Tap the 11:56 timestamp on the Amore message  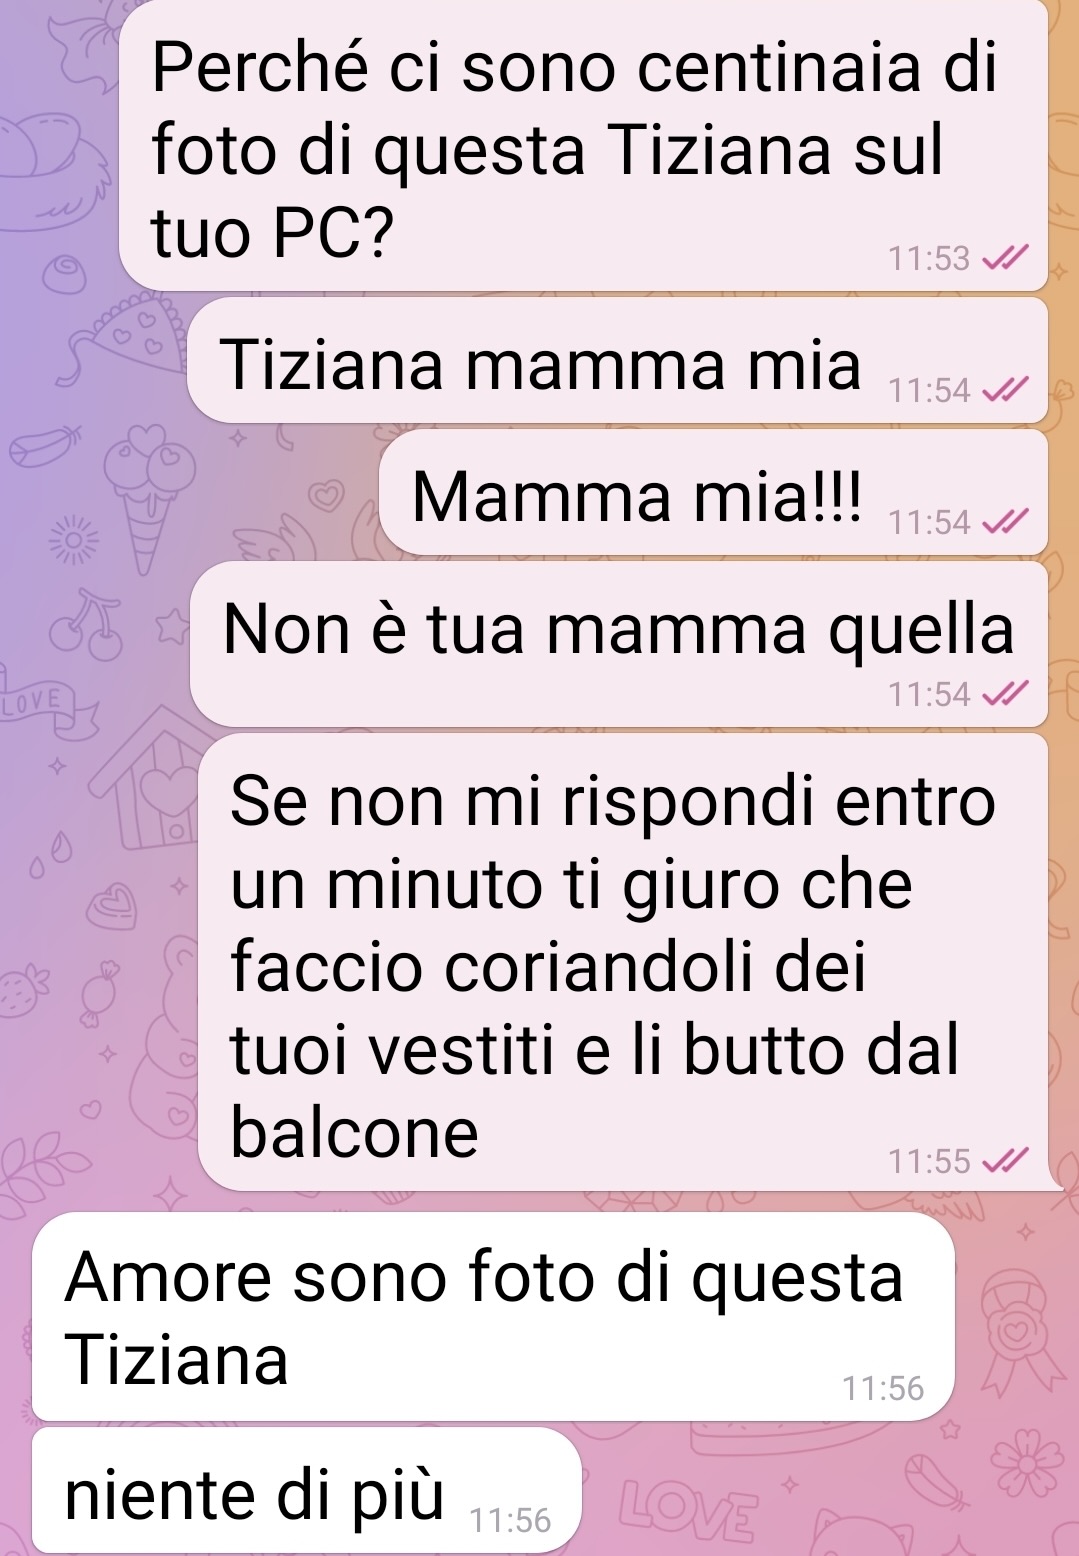[x=883, y=1388]
